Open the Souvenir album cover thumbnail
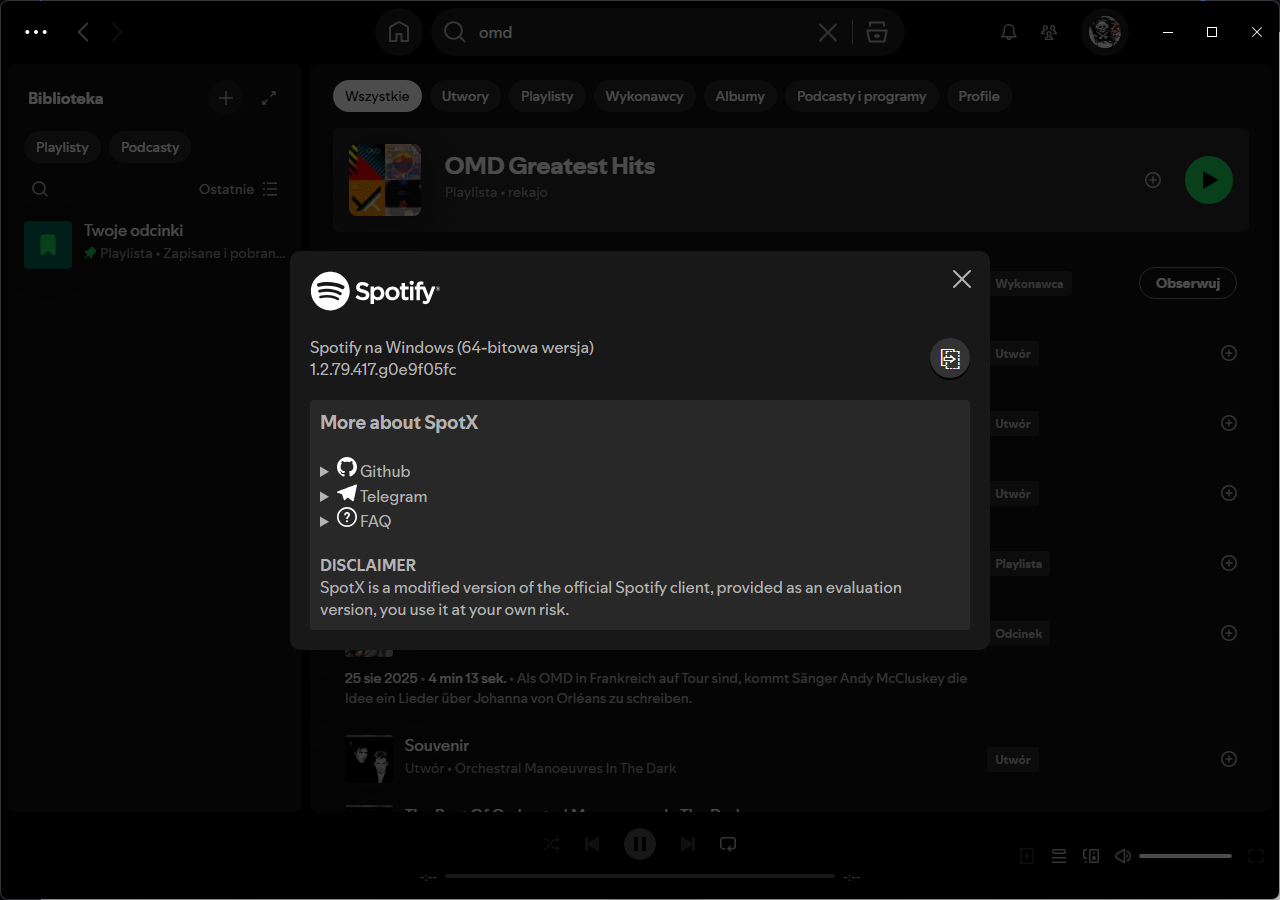The height and width of the screenshot is (900, 1280). [x=369, y=759]
